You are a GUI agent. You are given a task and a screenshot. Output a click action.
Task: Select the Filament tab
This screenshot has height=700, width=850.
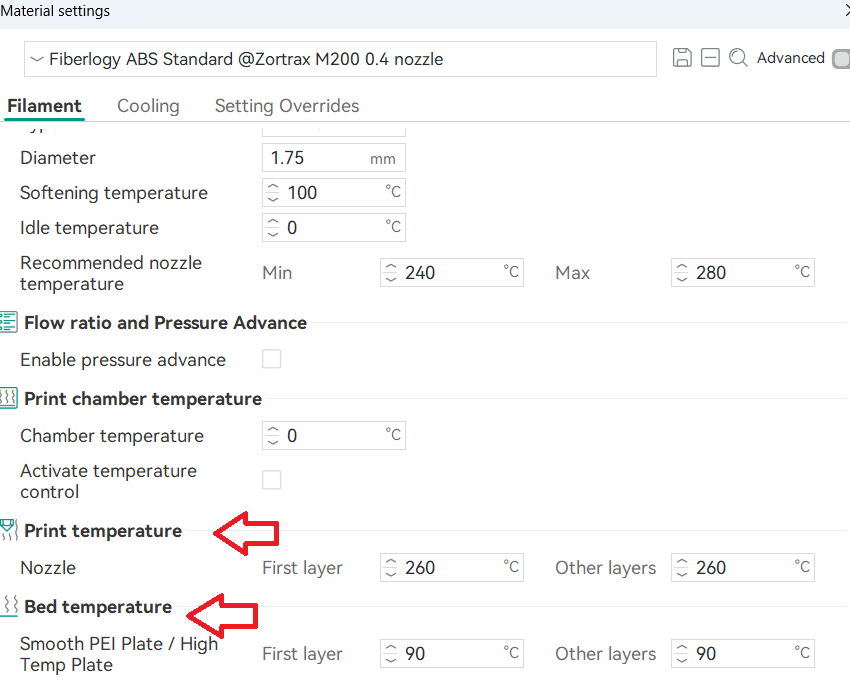click(x=44, y=106)
